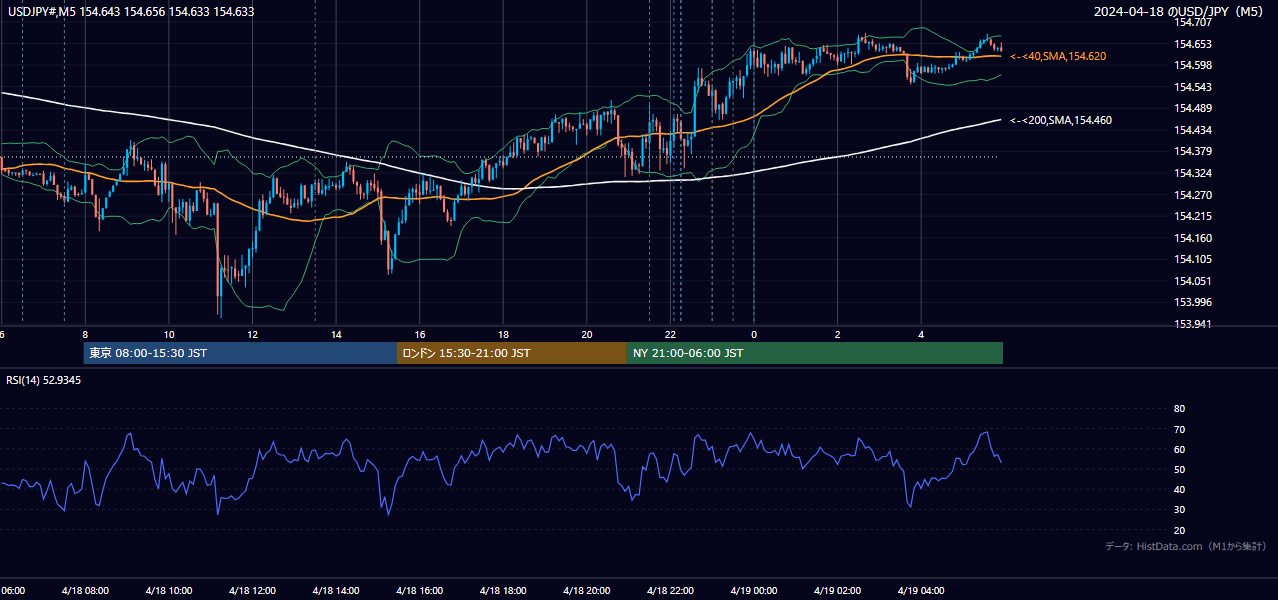The width and height of the screenshot is (1278, 600).
Task: Click the 4/19 04:00 date axis label
Action: [x=921, y=591]
